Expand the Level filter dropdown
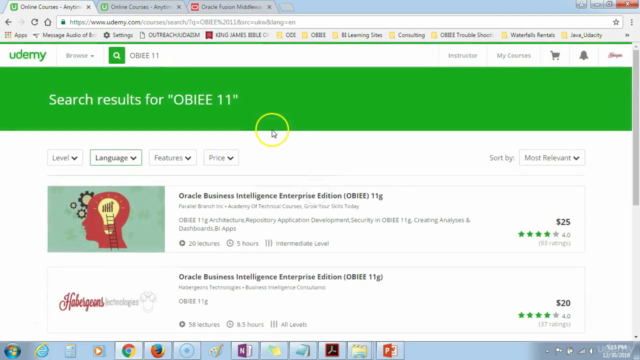 [x=65, y=158]
